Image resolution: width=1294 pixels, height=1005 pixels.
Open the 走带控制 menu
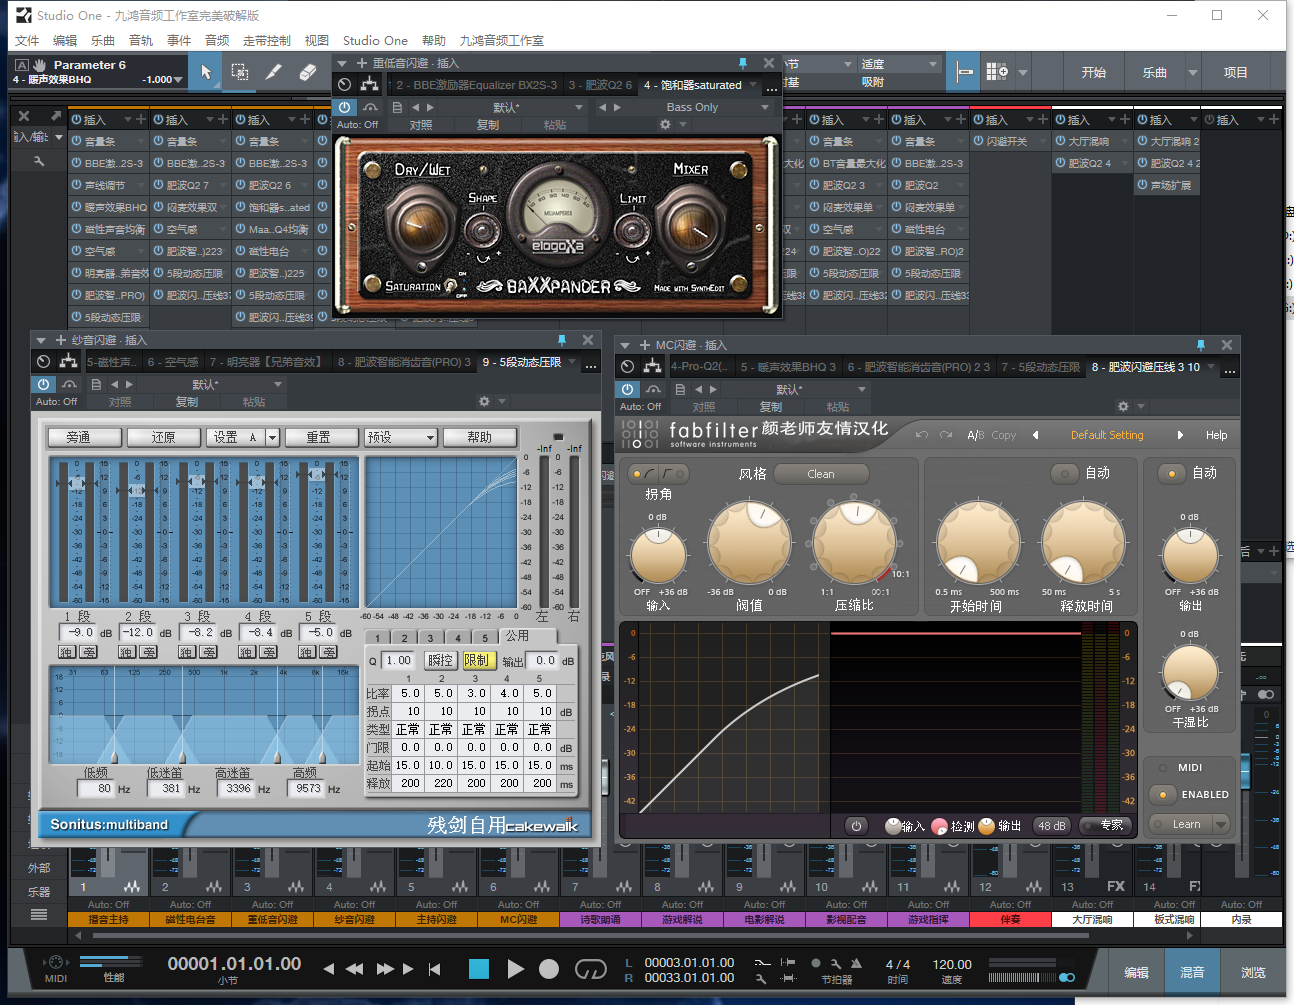coord(266,41)
